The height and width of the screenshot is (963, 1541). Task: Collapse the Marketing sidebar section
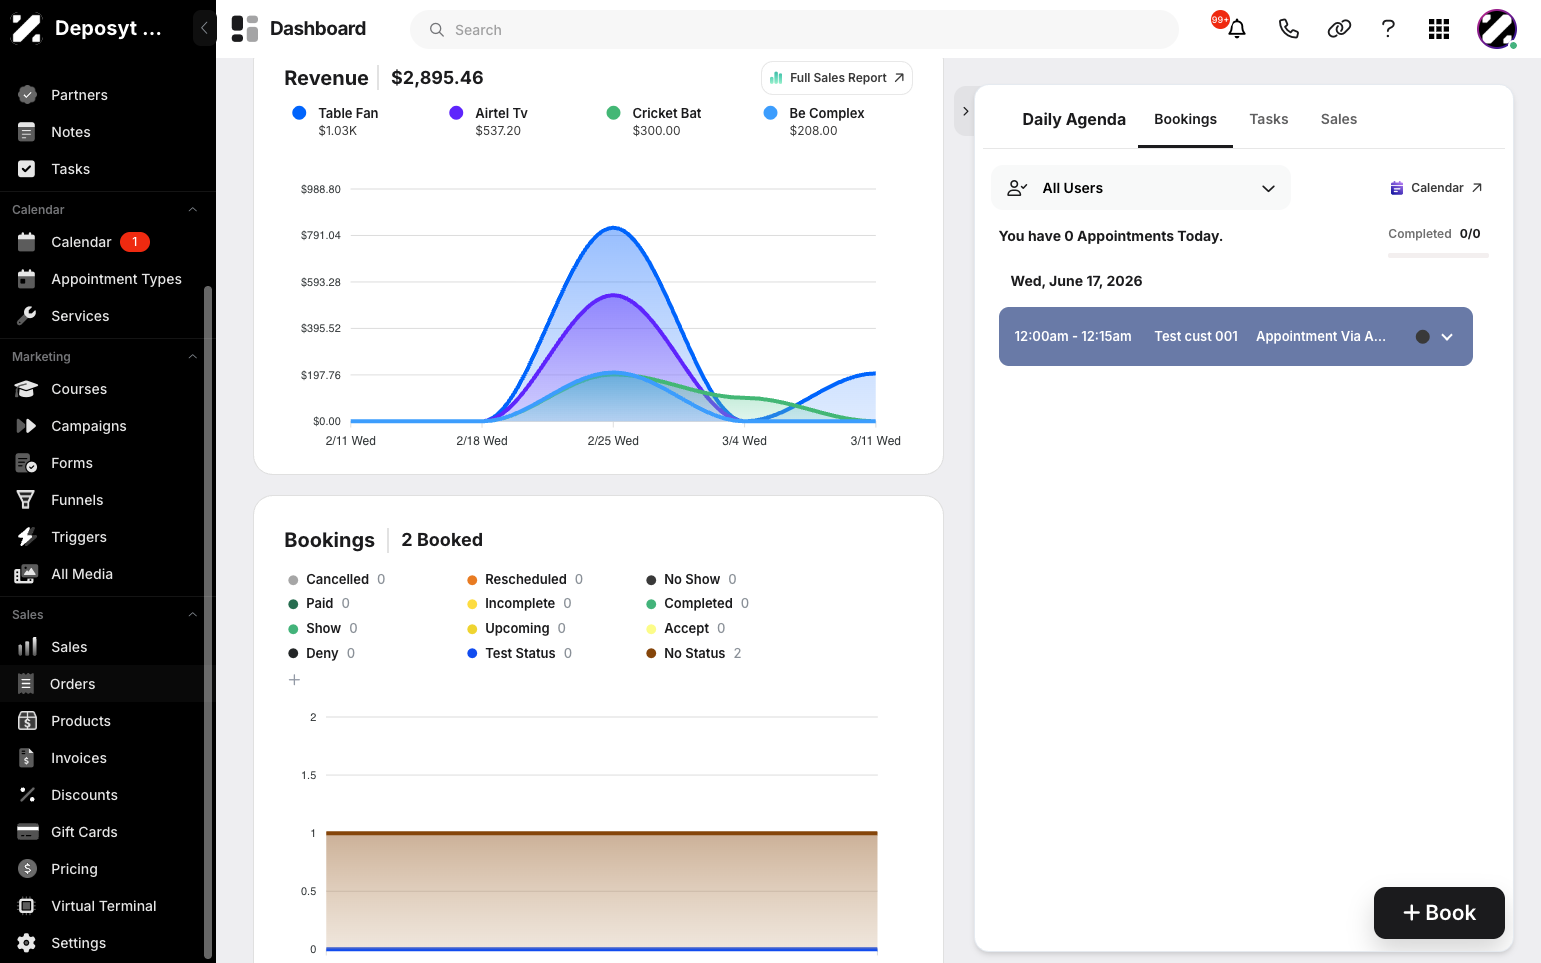pyautogui.click(x=193, y=357)
